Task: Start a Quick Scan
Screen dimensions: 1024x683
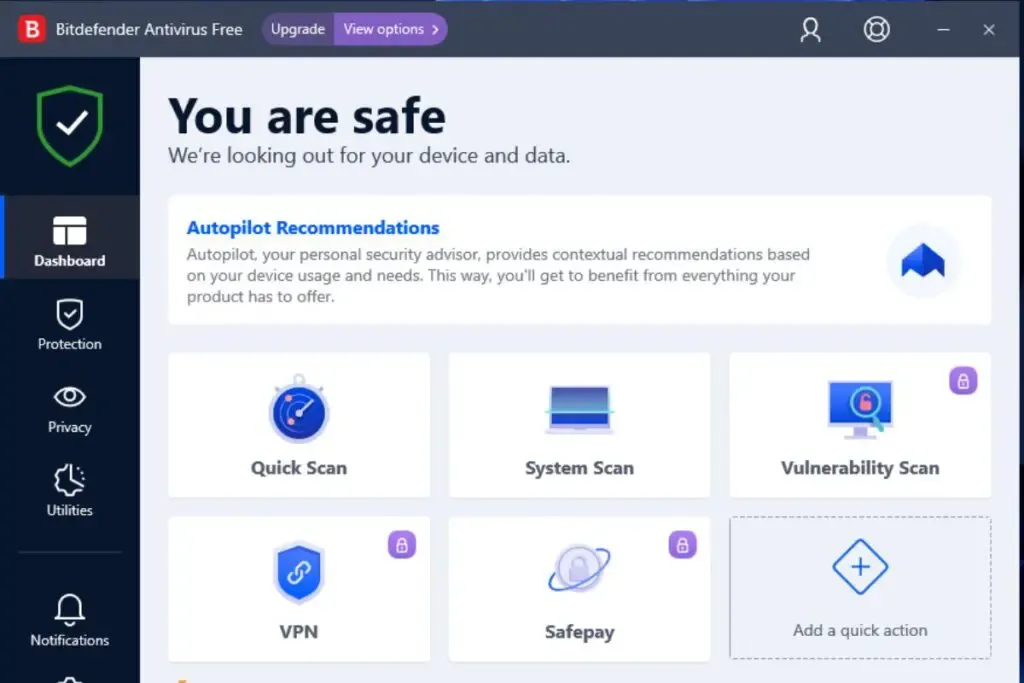Action: [299, 425]
